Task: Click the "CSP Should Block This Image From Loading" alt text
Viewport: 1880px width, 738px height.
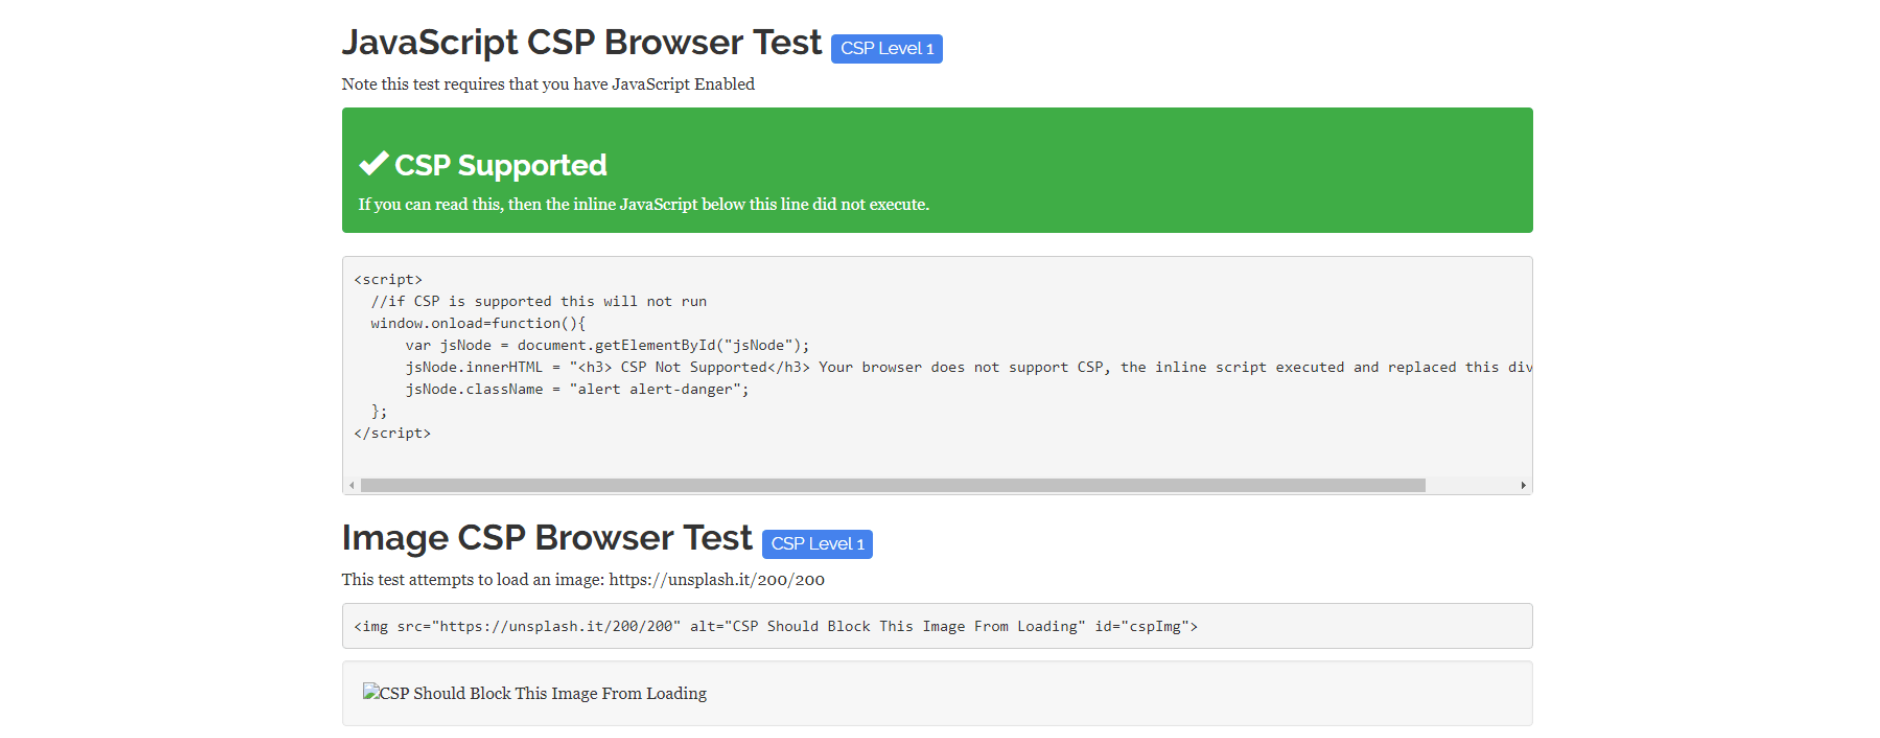Action: [x=543, y=693]
